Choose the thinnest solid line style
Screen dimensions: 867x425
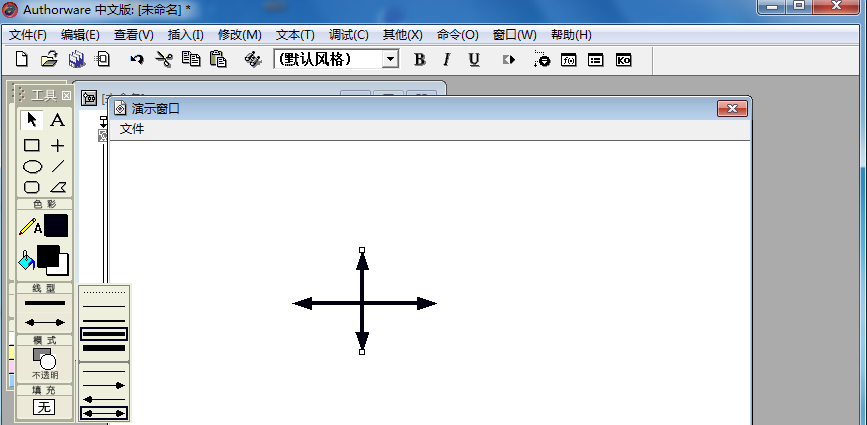pos(104,306)
